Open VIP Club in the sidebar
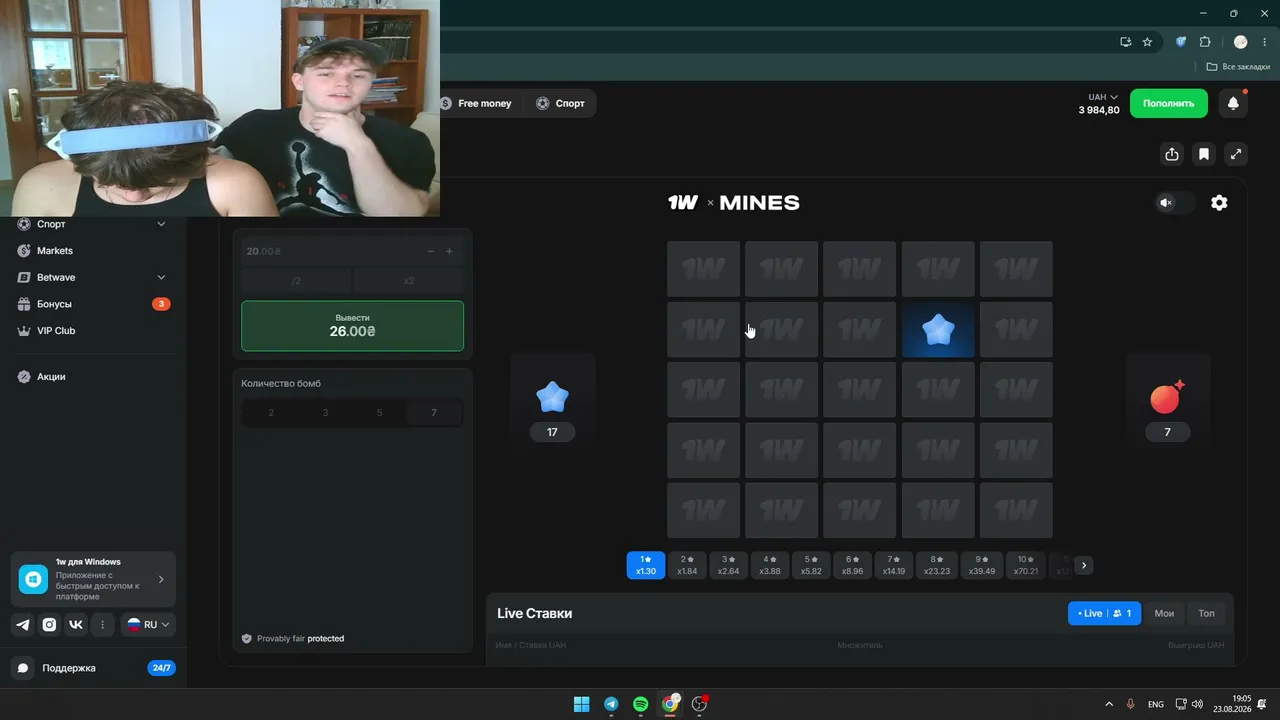This screenshot has height=720, width=1280. pyautogui.click(x=56, y=330)
